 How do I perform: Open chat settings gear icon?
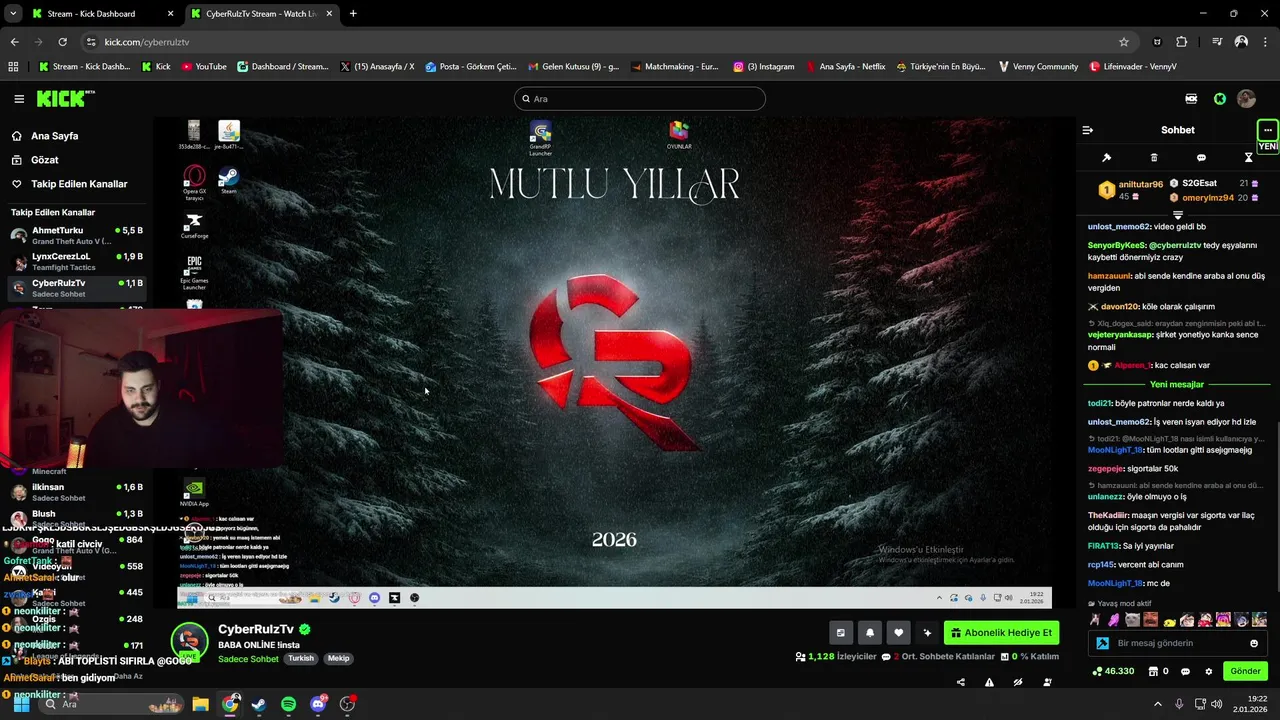(x=1208, y=671)
